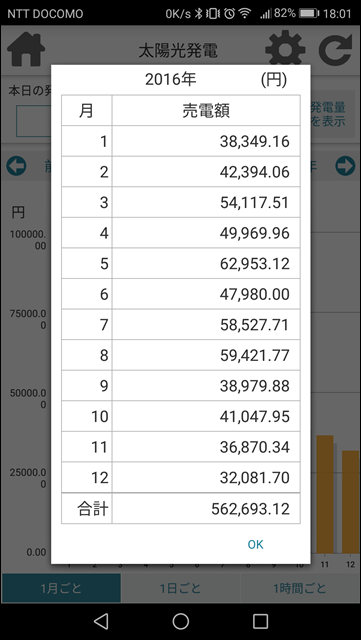This screenshot has width=361, height=640.
Task: Tap the home icon
Action: click(x=26, y=49)
